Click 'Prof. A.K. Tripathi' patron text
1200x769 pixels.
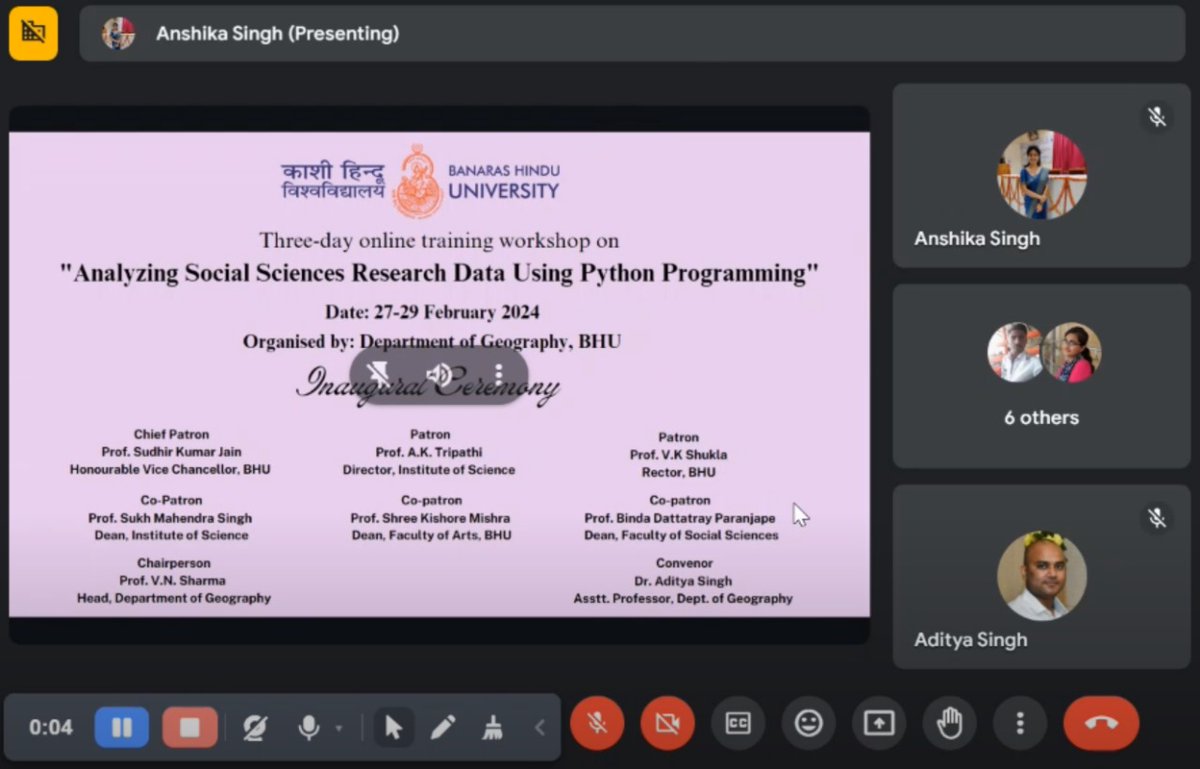click(430, 452)
